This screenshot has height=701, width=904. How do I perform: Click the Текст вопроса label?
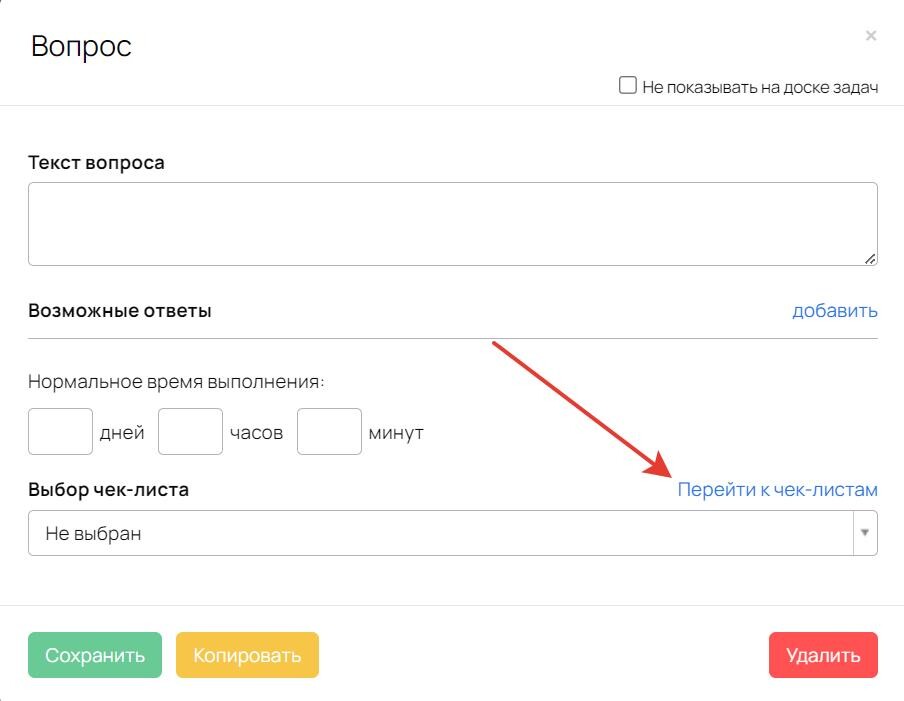[96, 163]
